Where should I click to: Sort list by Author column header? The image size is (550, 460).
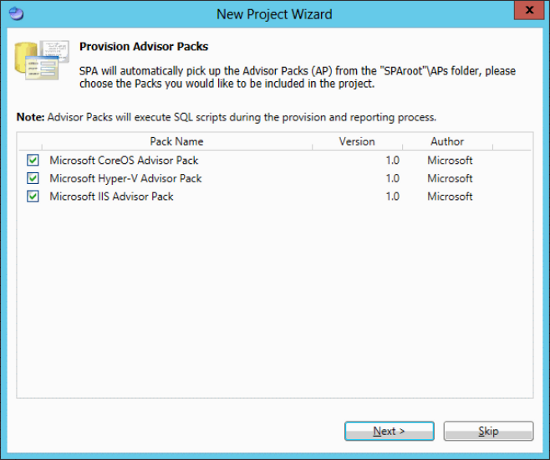coord(447,141)
